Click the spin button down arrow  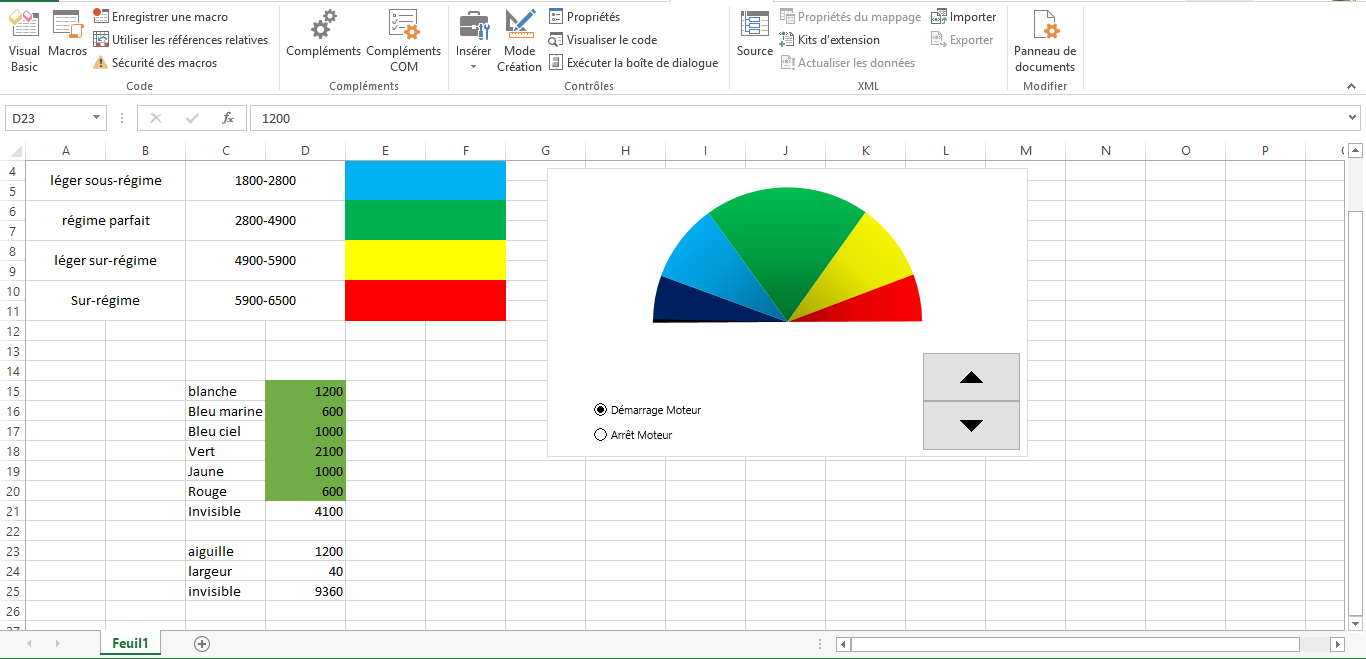[971, 425]
